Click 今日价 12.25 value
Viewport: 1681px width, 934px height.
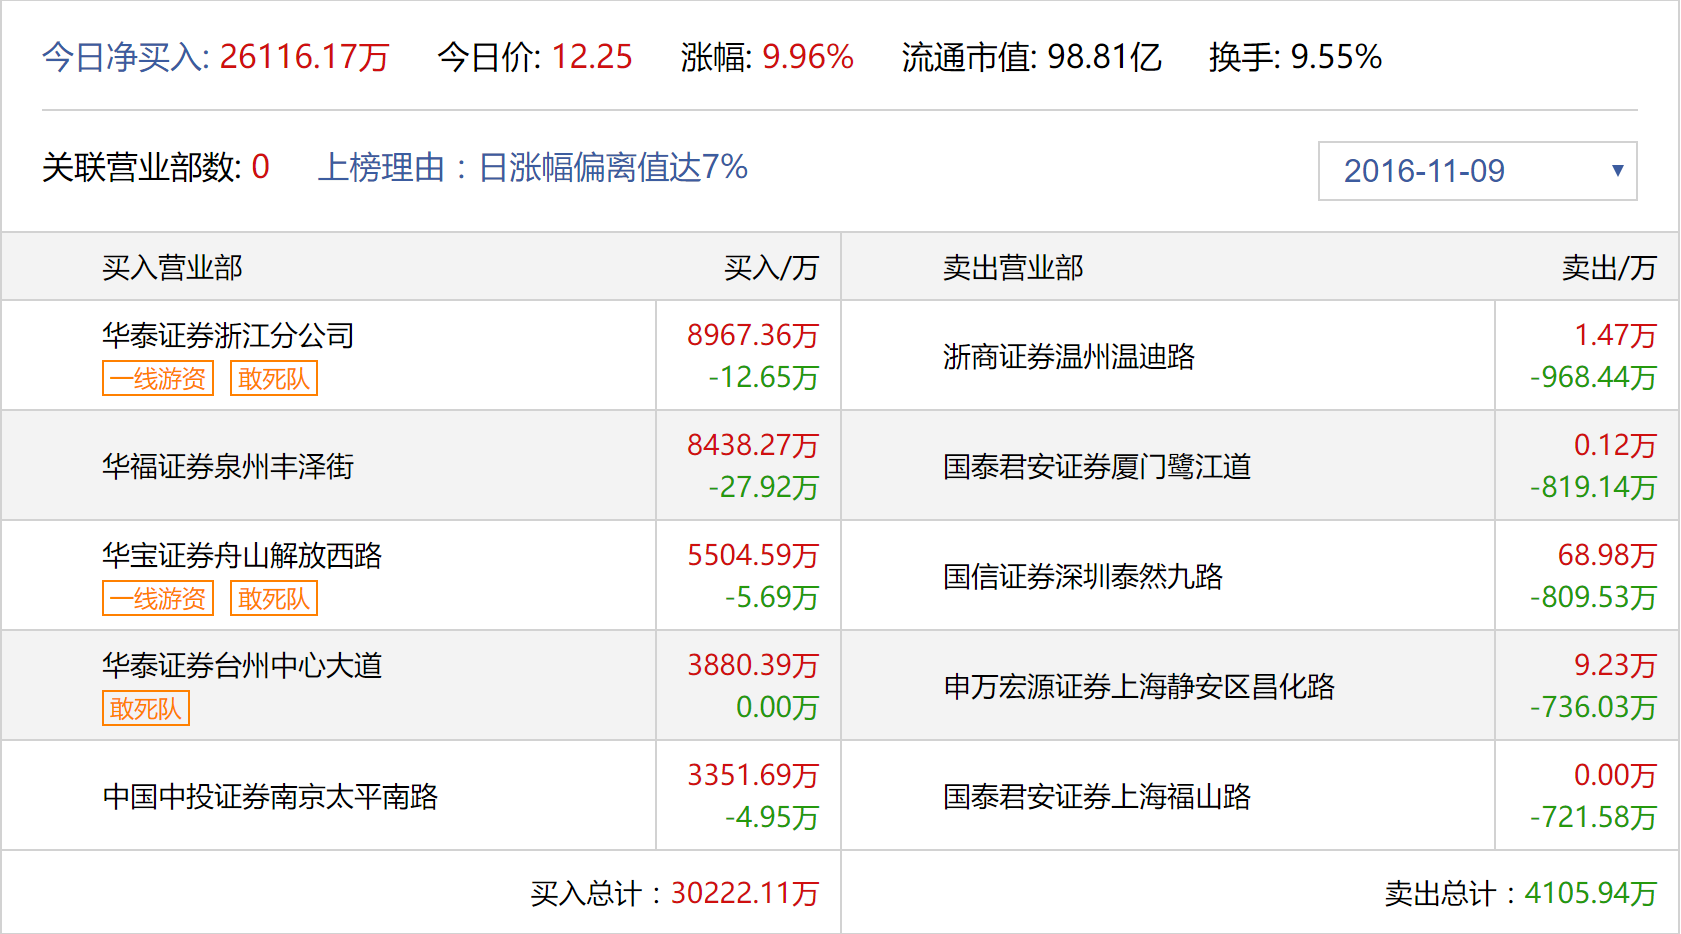[592, 57]
